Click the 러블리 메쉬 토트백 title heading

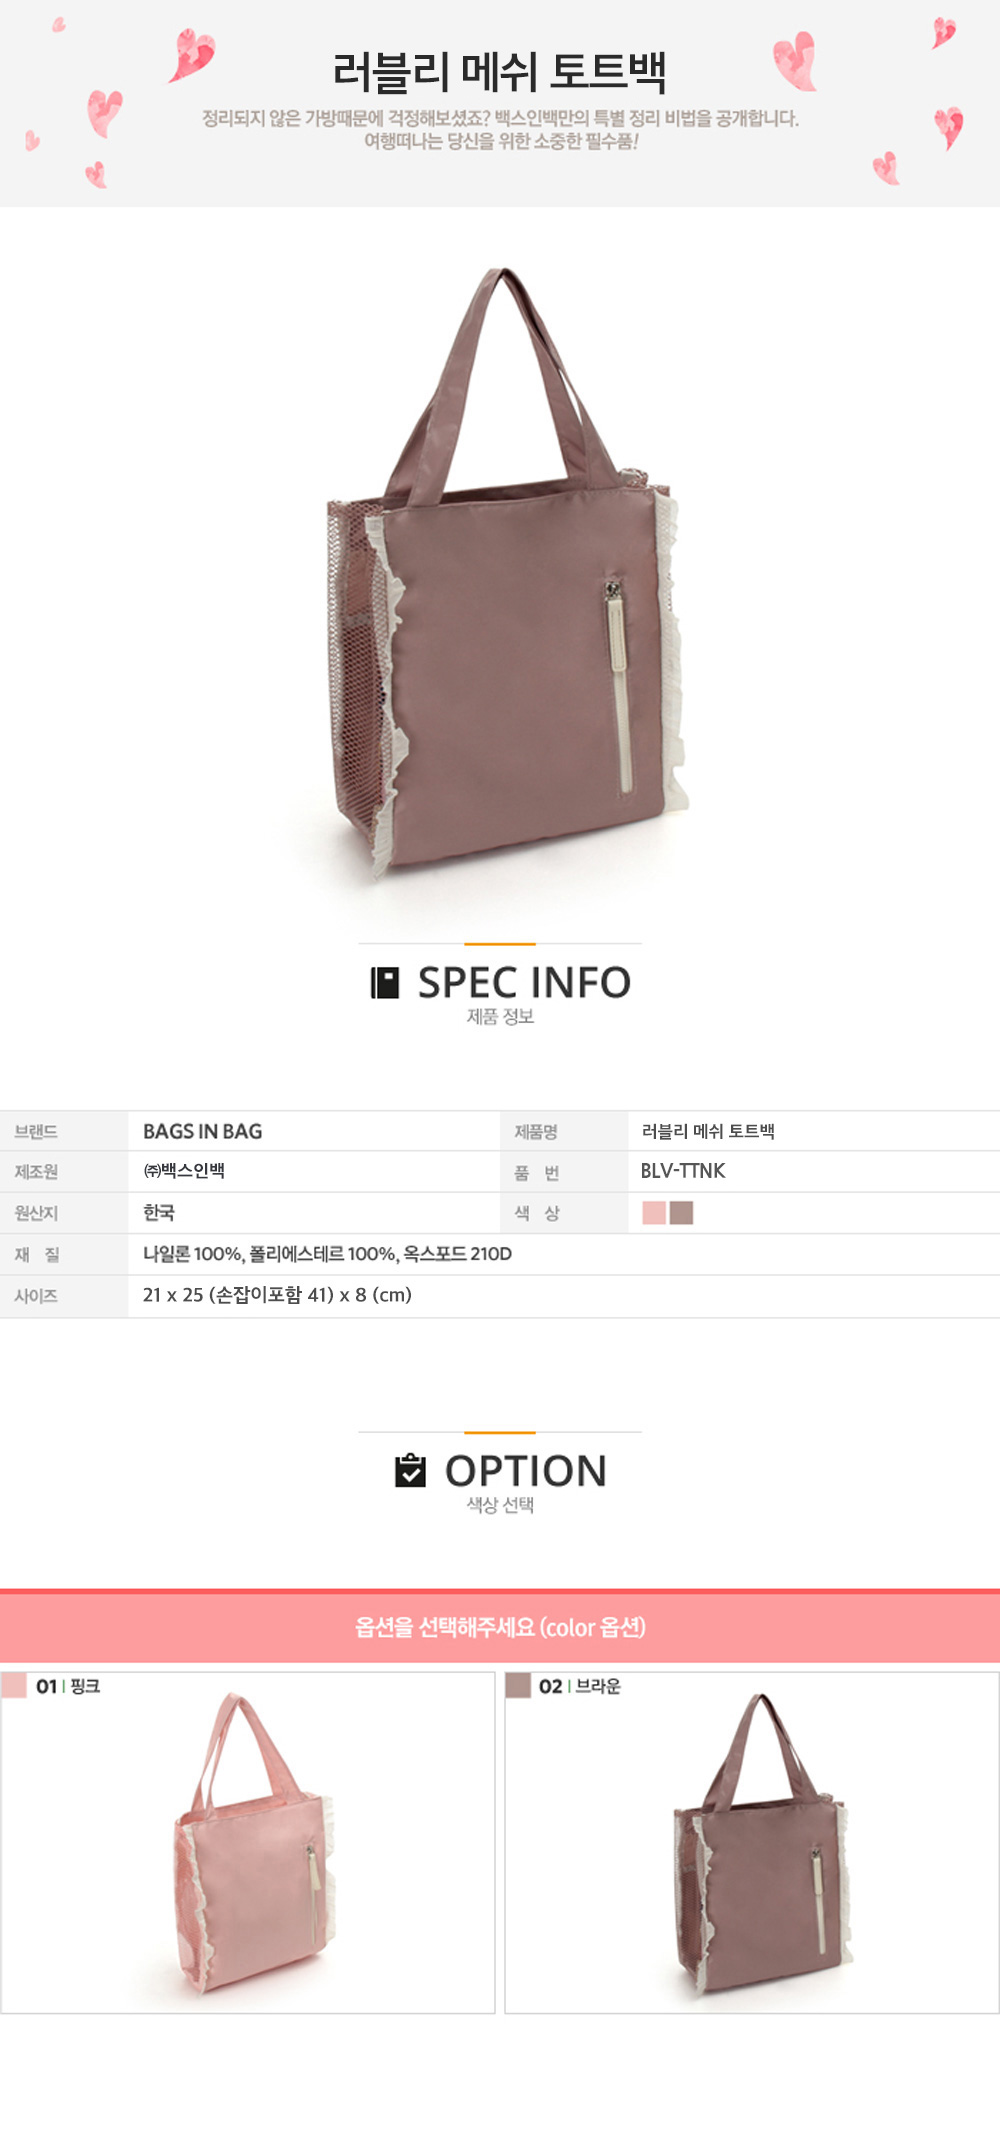pos(500,71)
